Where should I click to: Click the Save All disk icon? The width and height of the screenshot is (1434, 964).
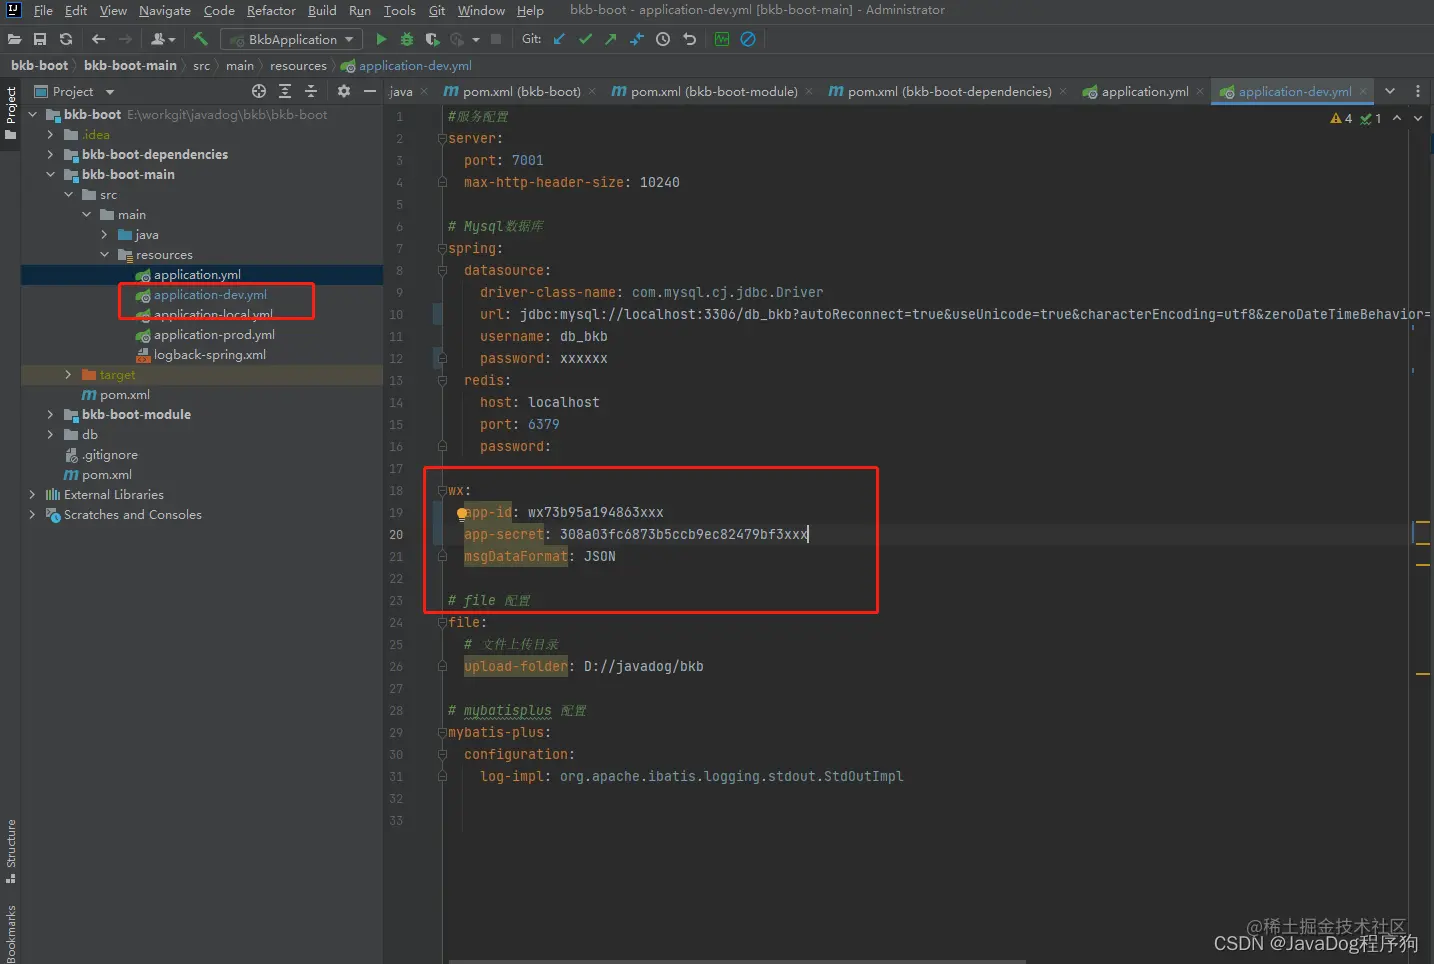[40, 39]
